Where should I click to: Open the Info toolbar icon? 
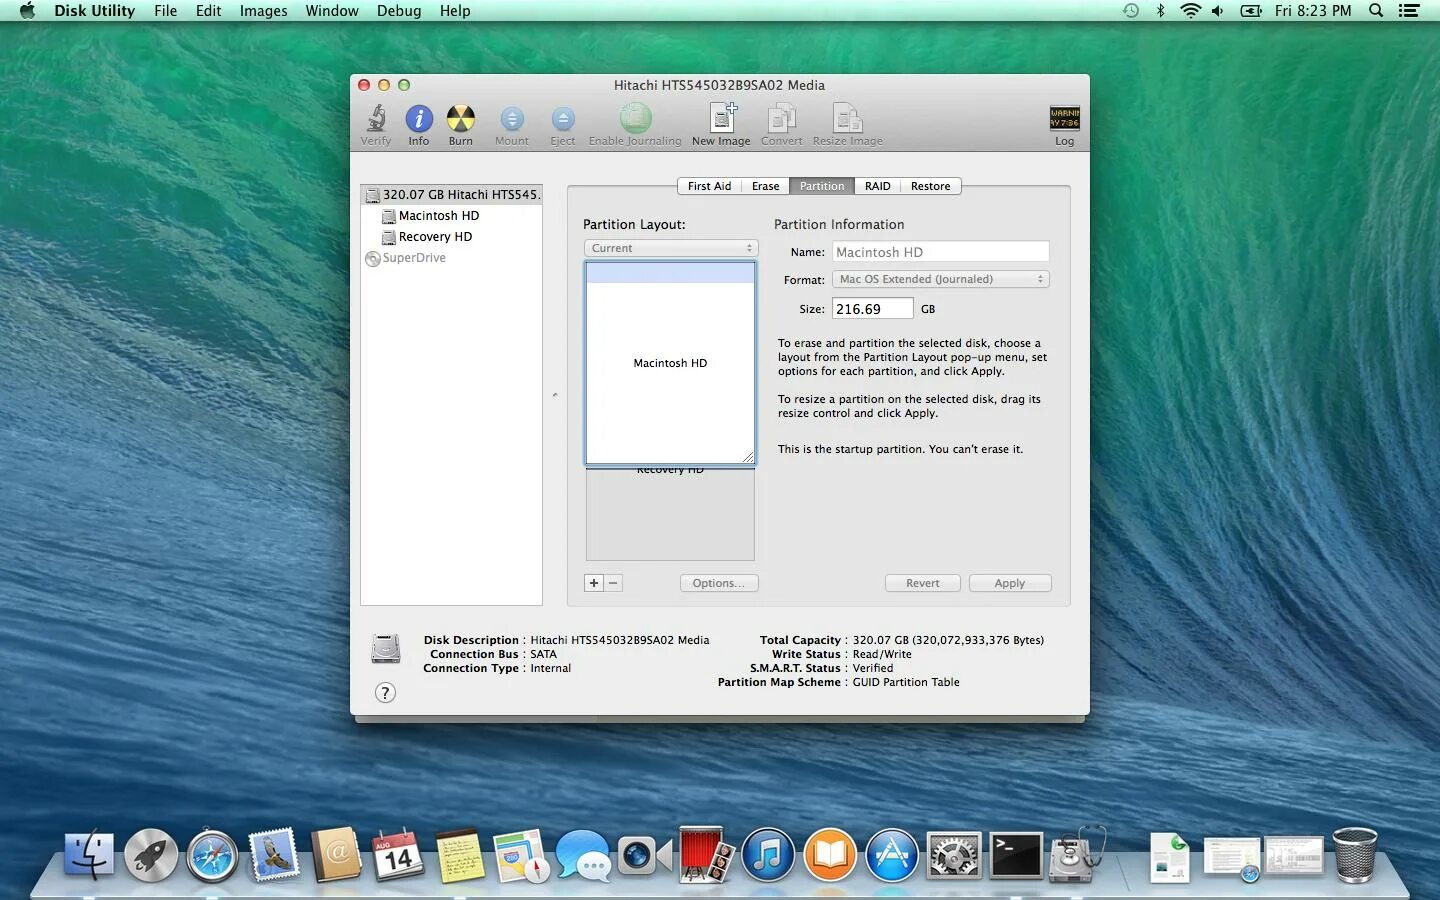pyautogui.click(x=419, y=119)
